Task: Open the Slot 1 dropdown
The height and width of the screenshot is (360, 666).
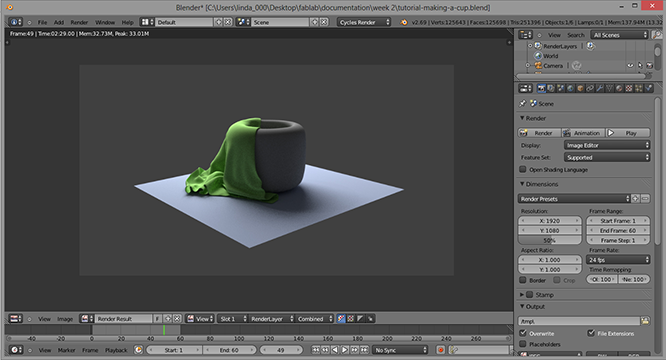Action: point(233,318)
